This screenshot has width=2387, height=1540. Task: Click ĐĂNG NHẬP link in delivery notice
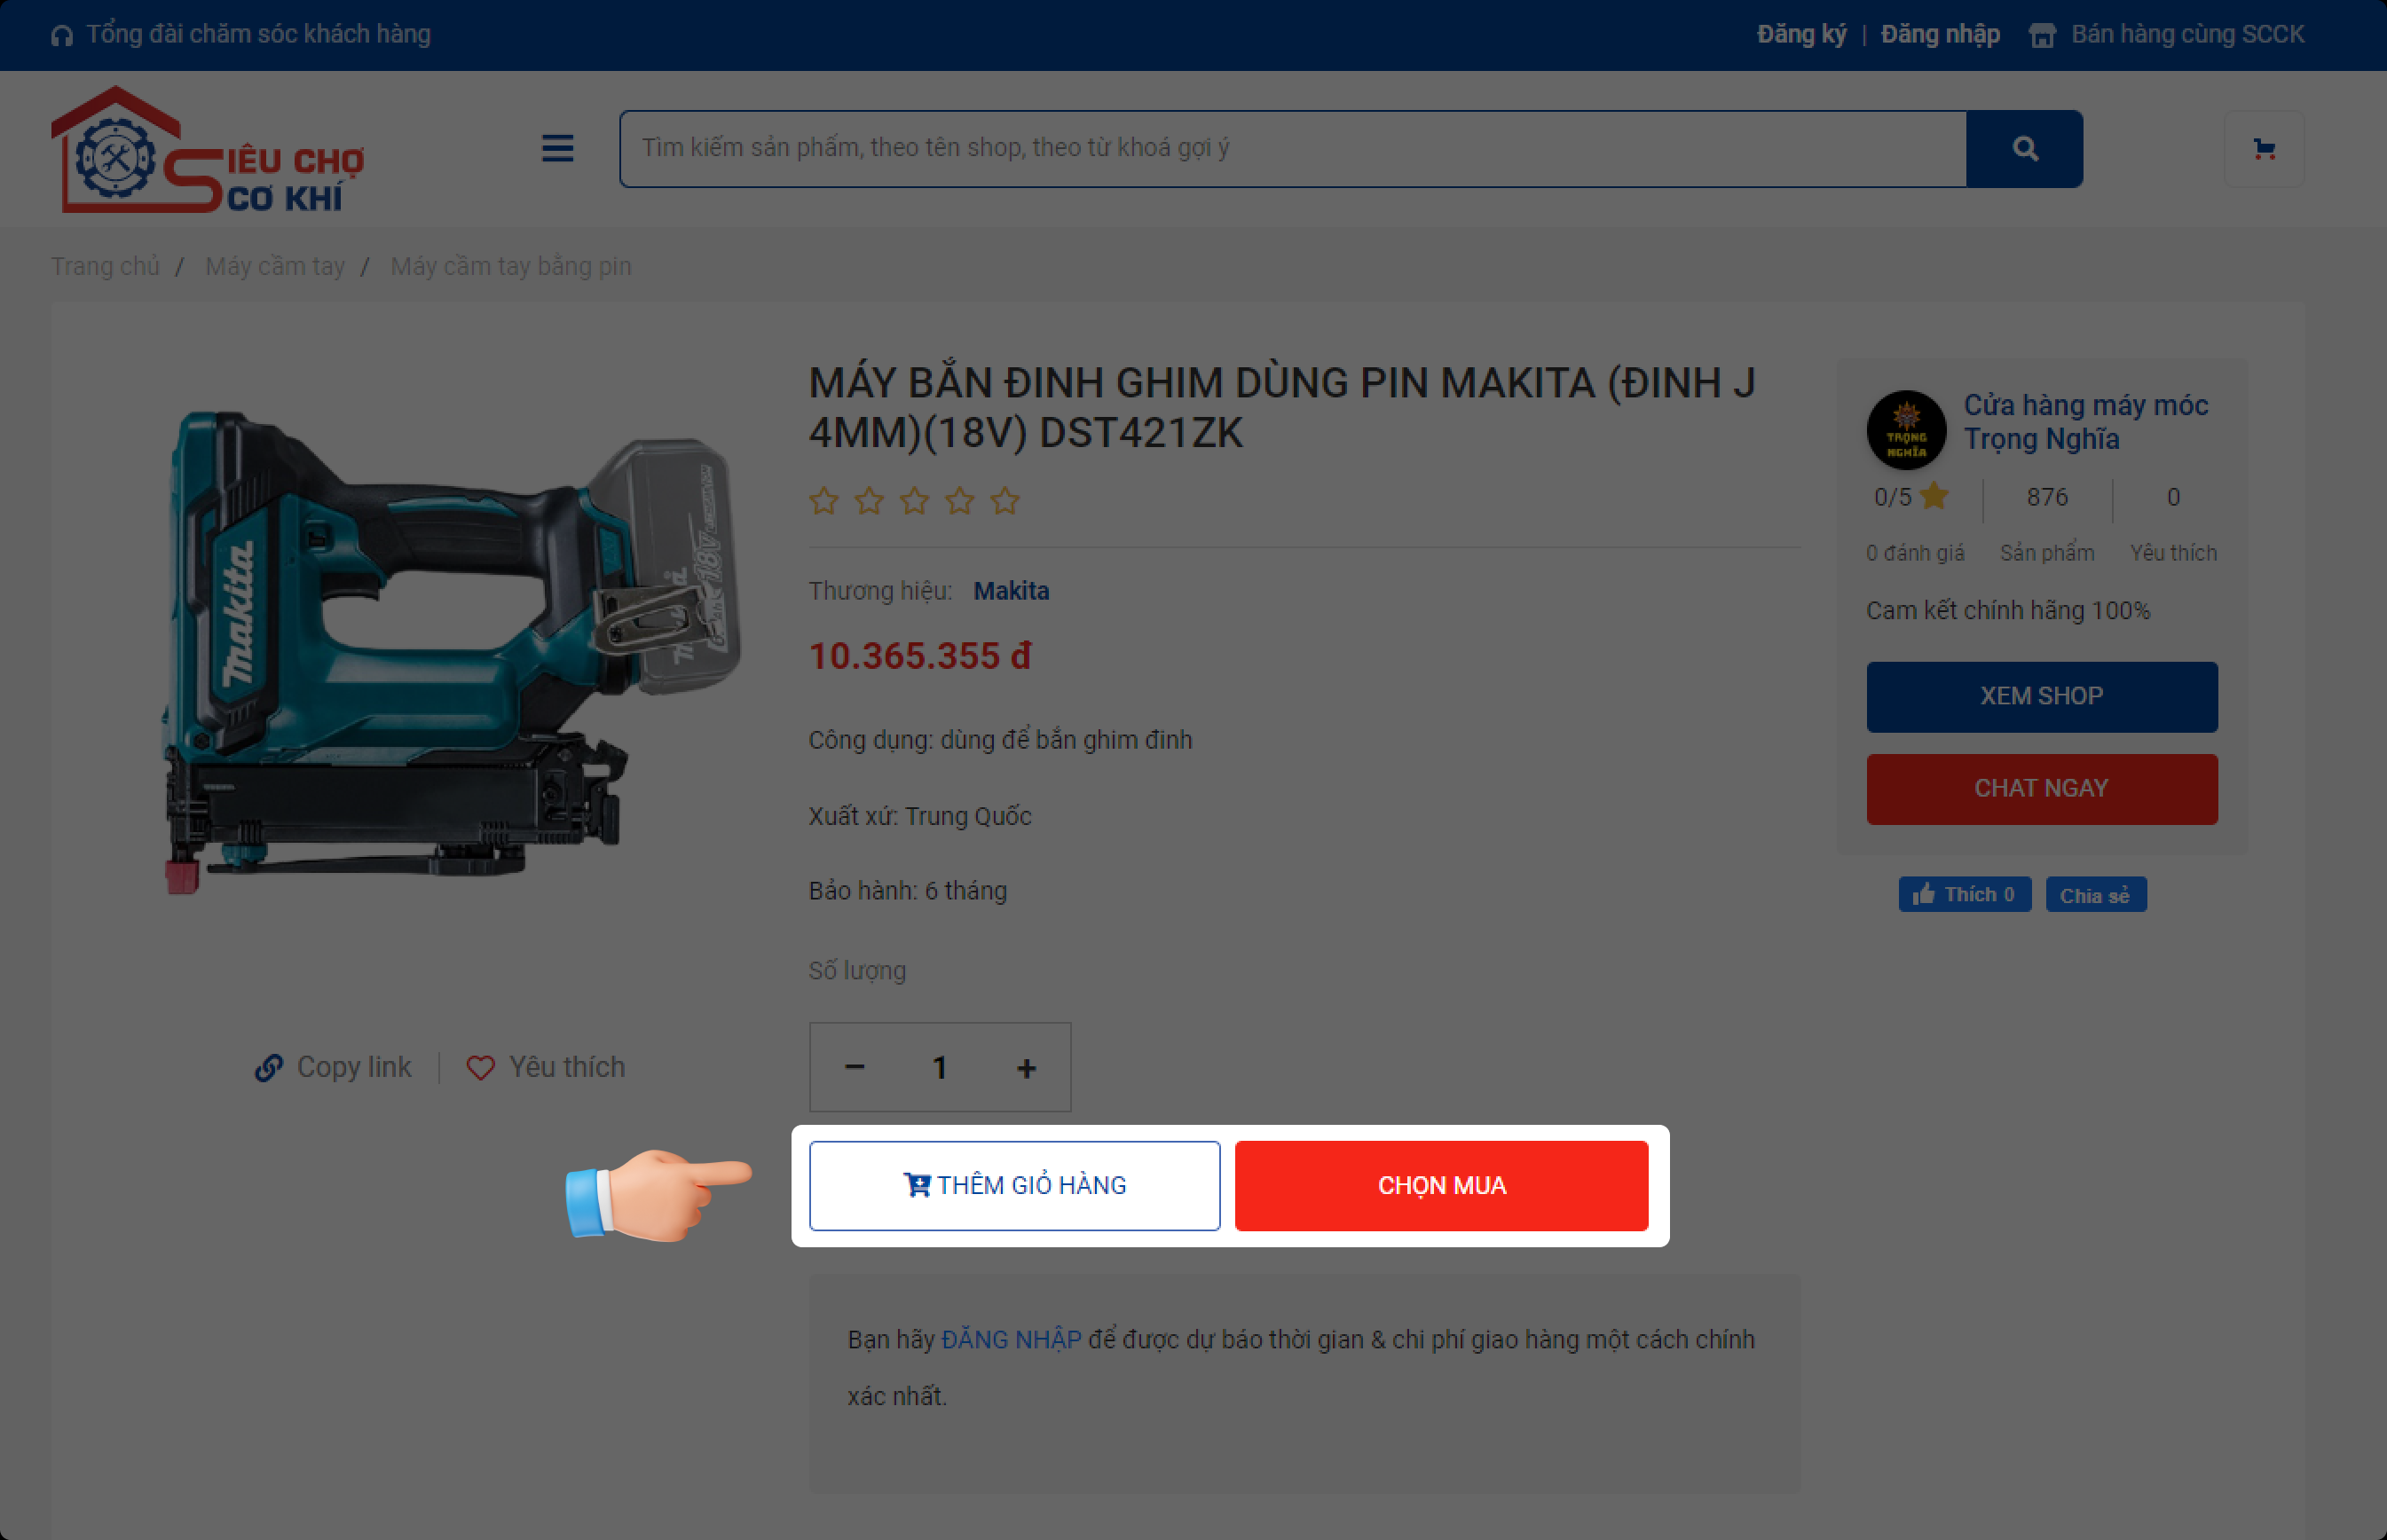1011,1340
